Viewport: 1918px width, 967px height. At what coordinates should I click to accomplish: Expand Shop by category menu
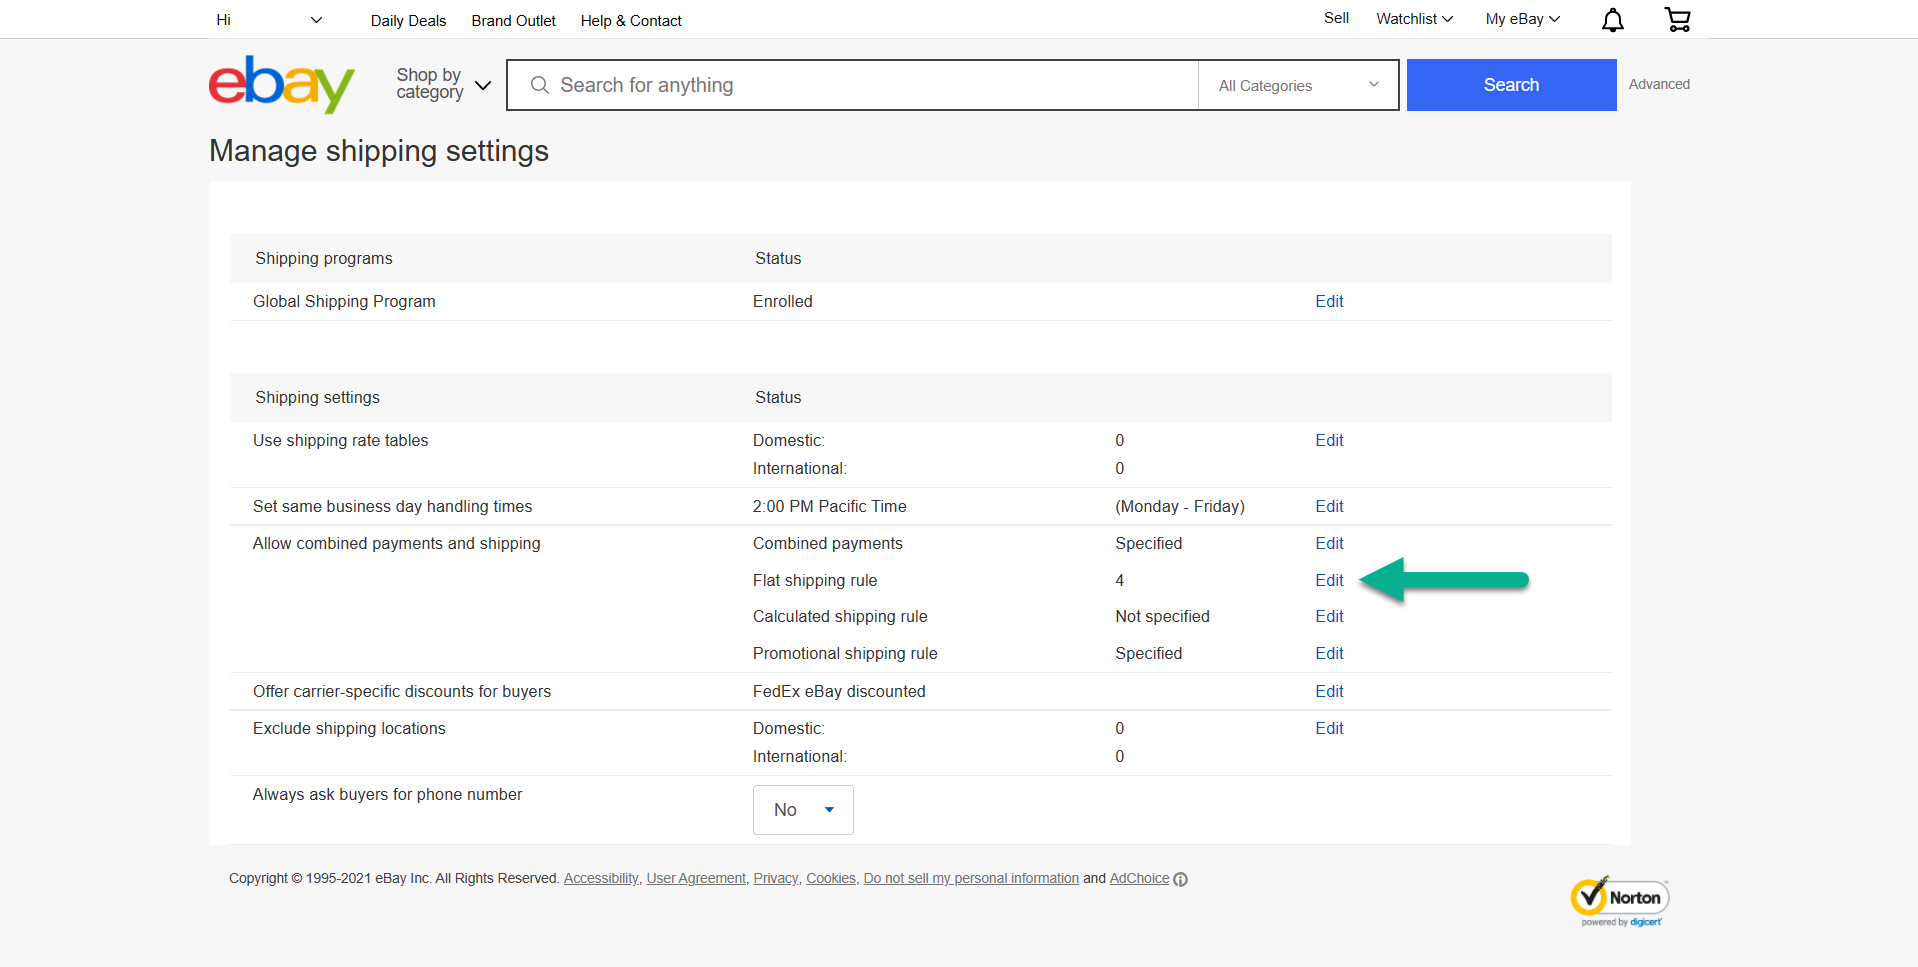443,84
